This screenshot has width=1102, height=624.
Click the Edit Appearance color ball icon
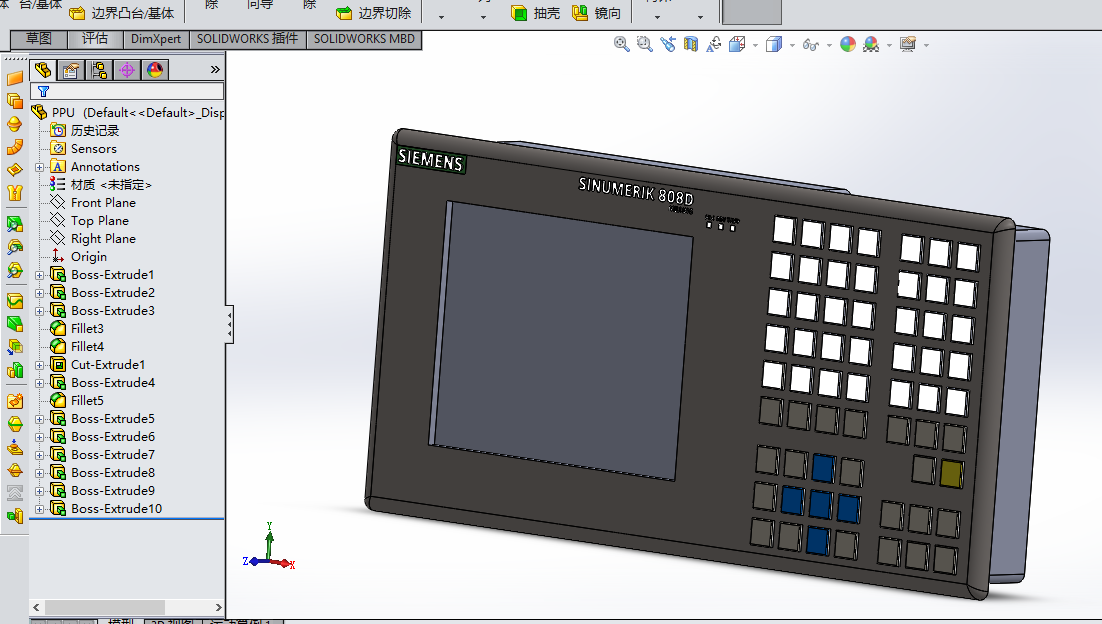point(848,44)
